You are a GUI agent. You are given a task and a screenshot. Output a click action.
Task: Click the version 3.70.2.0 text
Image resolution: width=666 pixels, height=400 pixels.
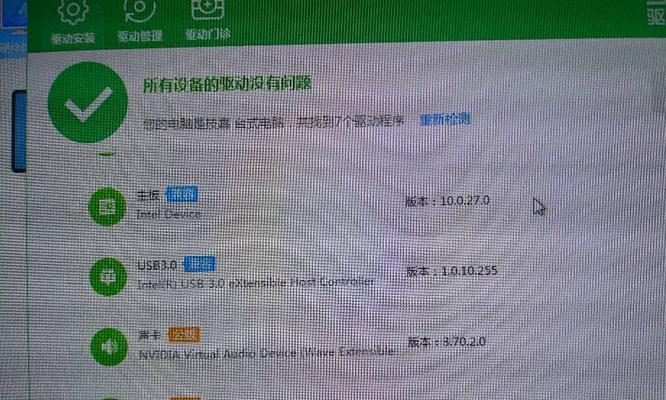tap(447, 342)
